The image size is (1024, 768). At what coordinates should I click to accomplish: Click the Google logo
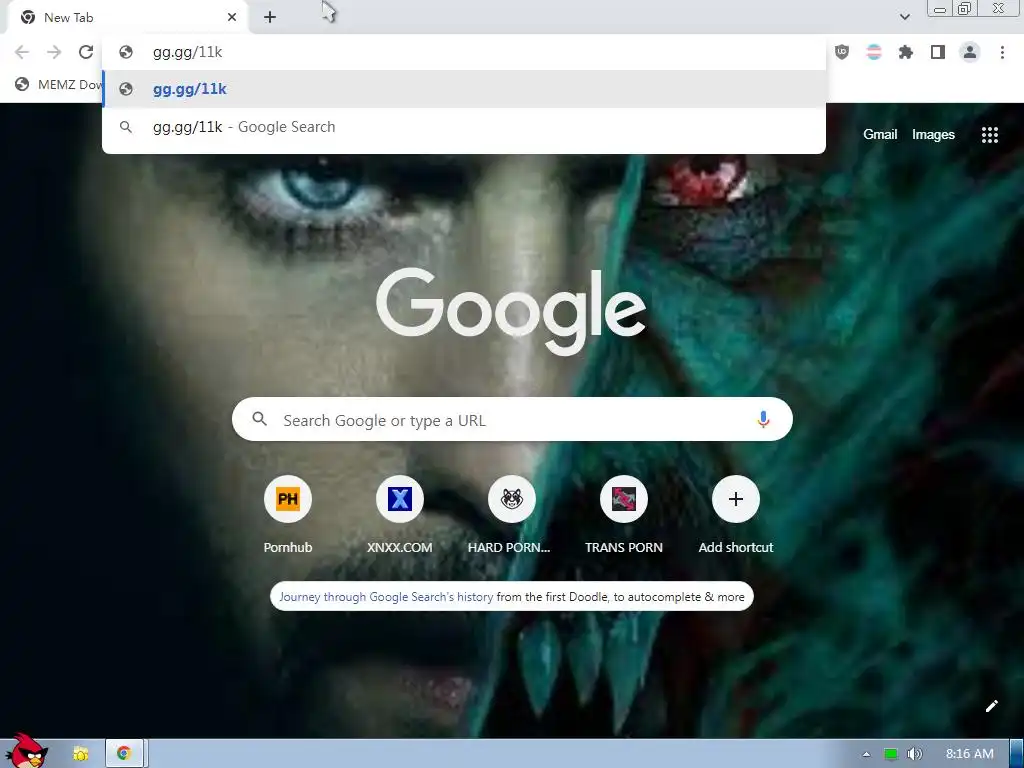[x=511, y=311]
